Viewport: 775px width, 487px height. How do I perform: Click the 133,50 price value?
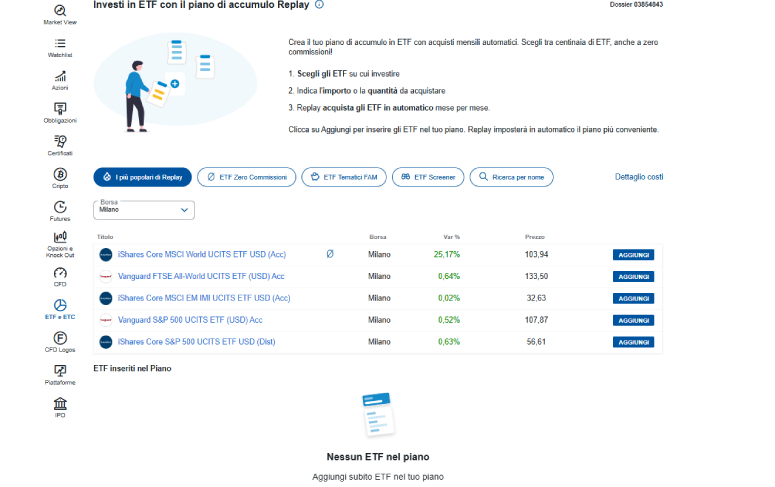pyautogui.click(x=536, y=276)
